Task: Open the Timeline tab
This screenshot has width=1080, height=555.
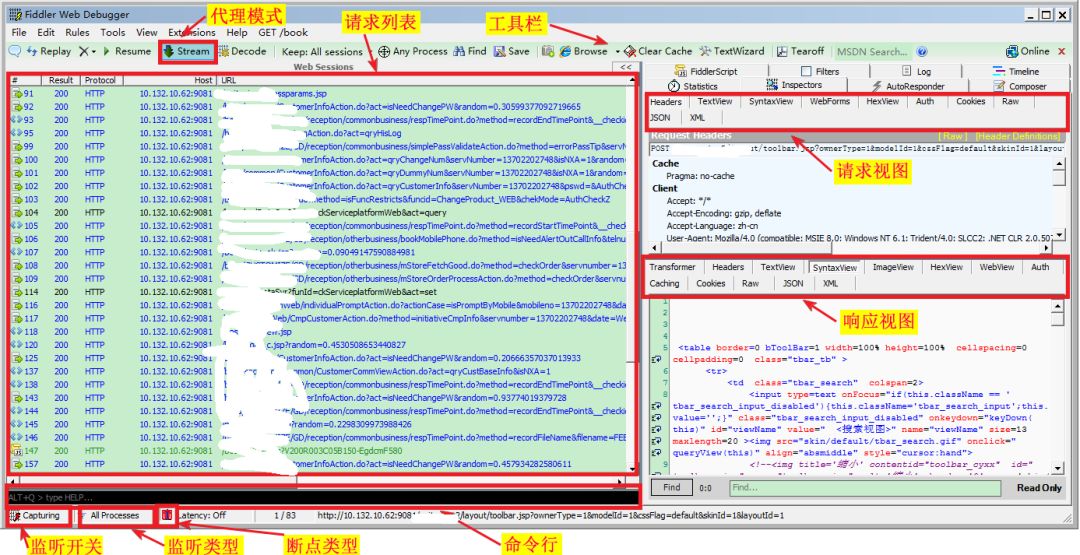Action: click(1017, 71)
